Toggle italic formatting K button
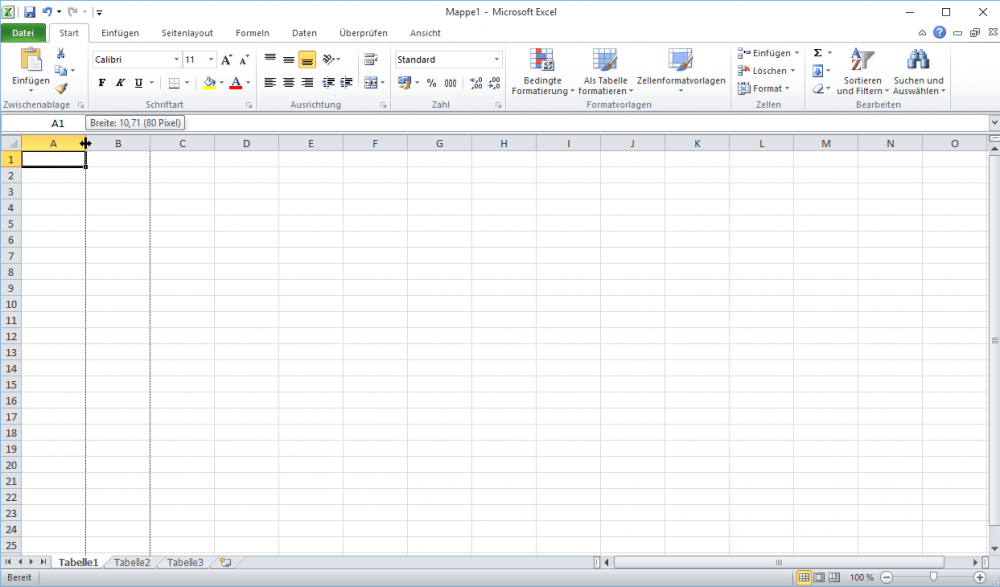The image size is (1000, 587). (120, 82)
